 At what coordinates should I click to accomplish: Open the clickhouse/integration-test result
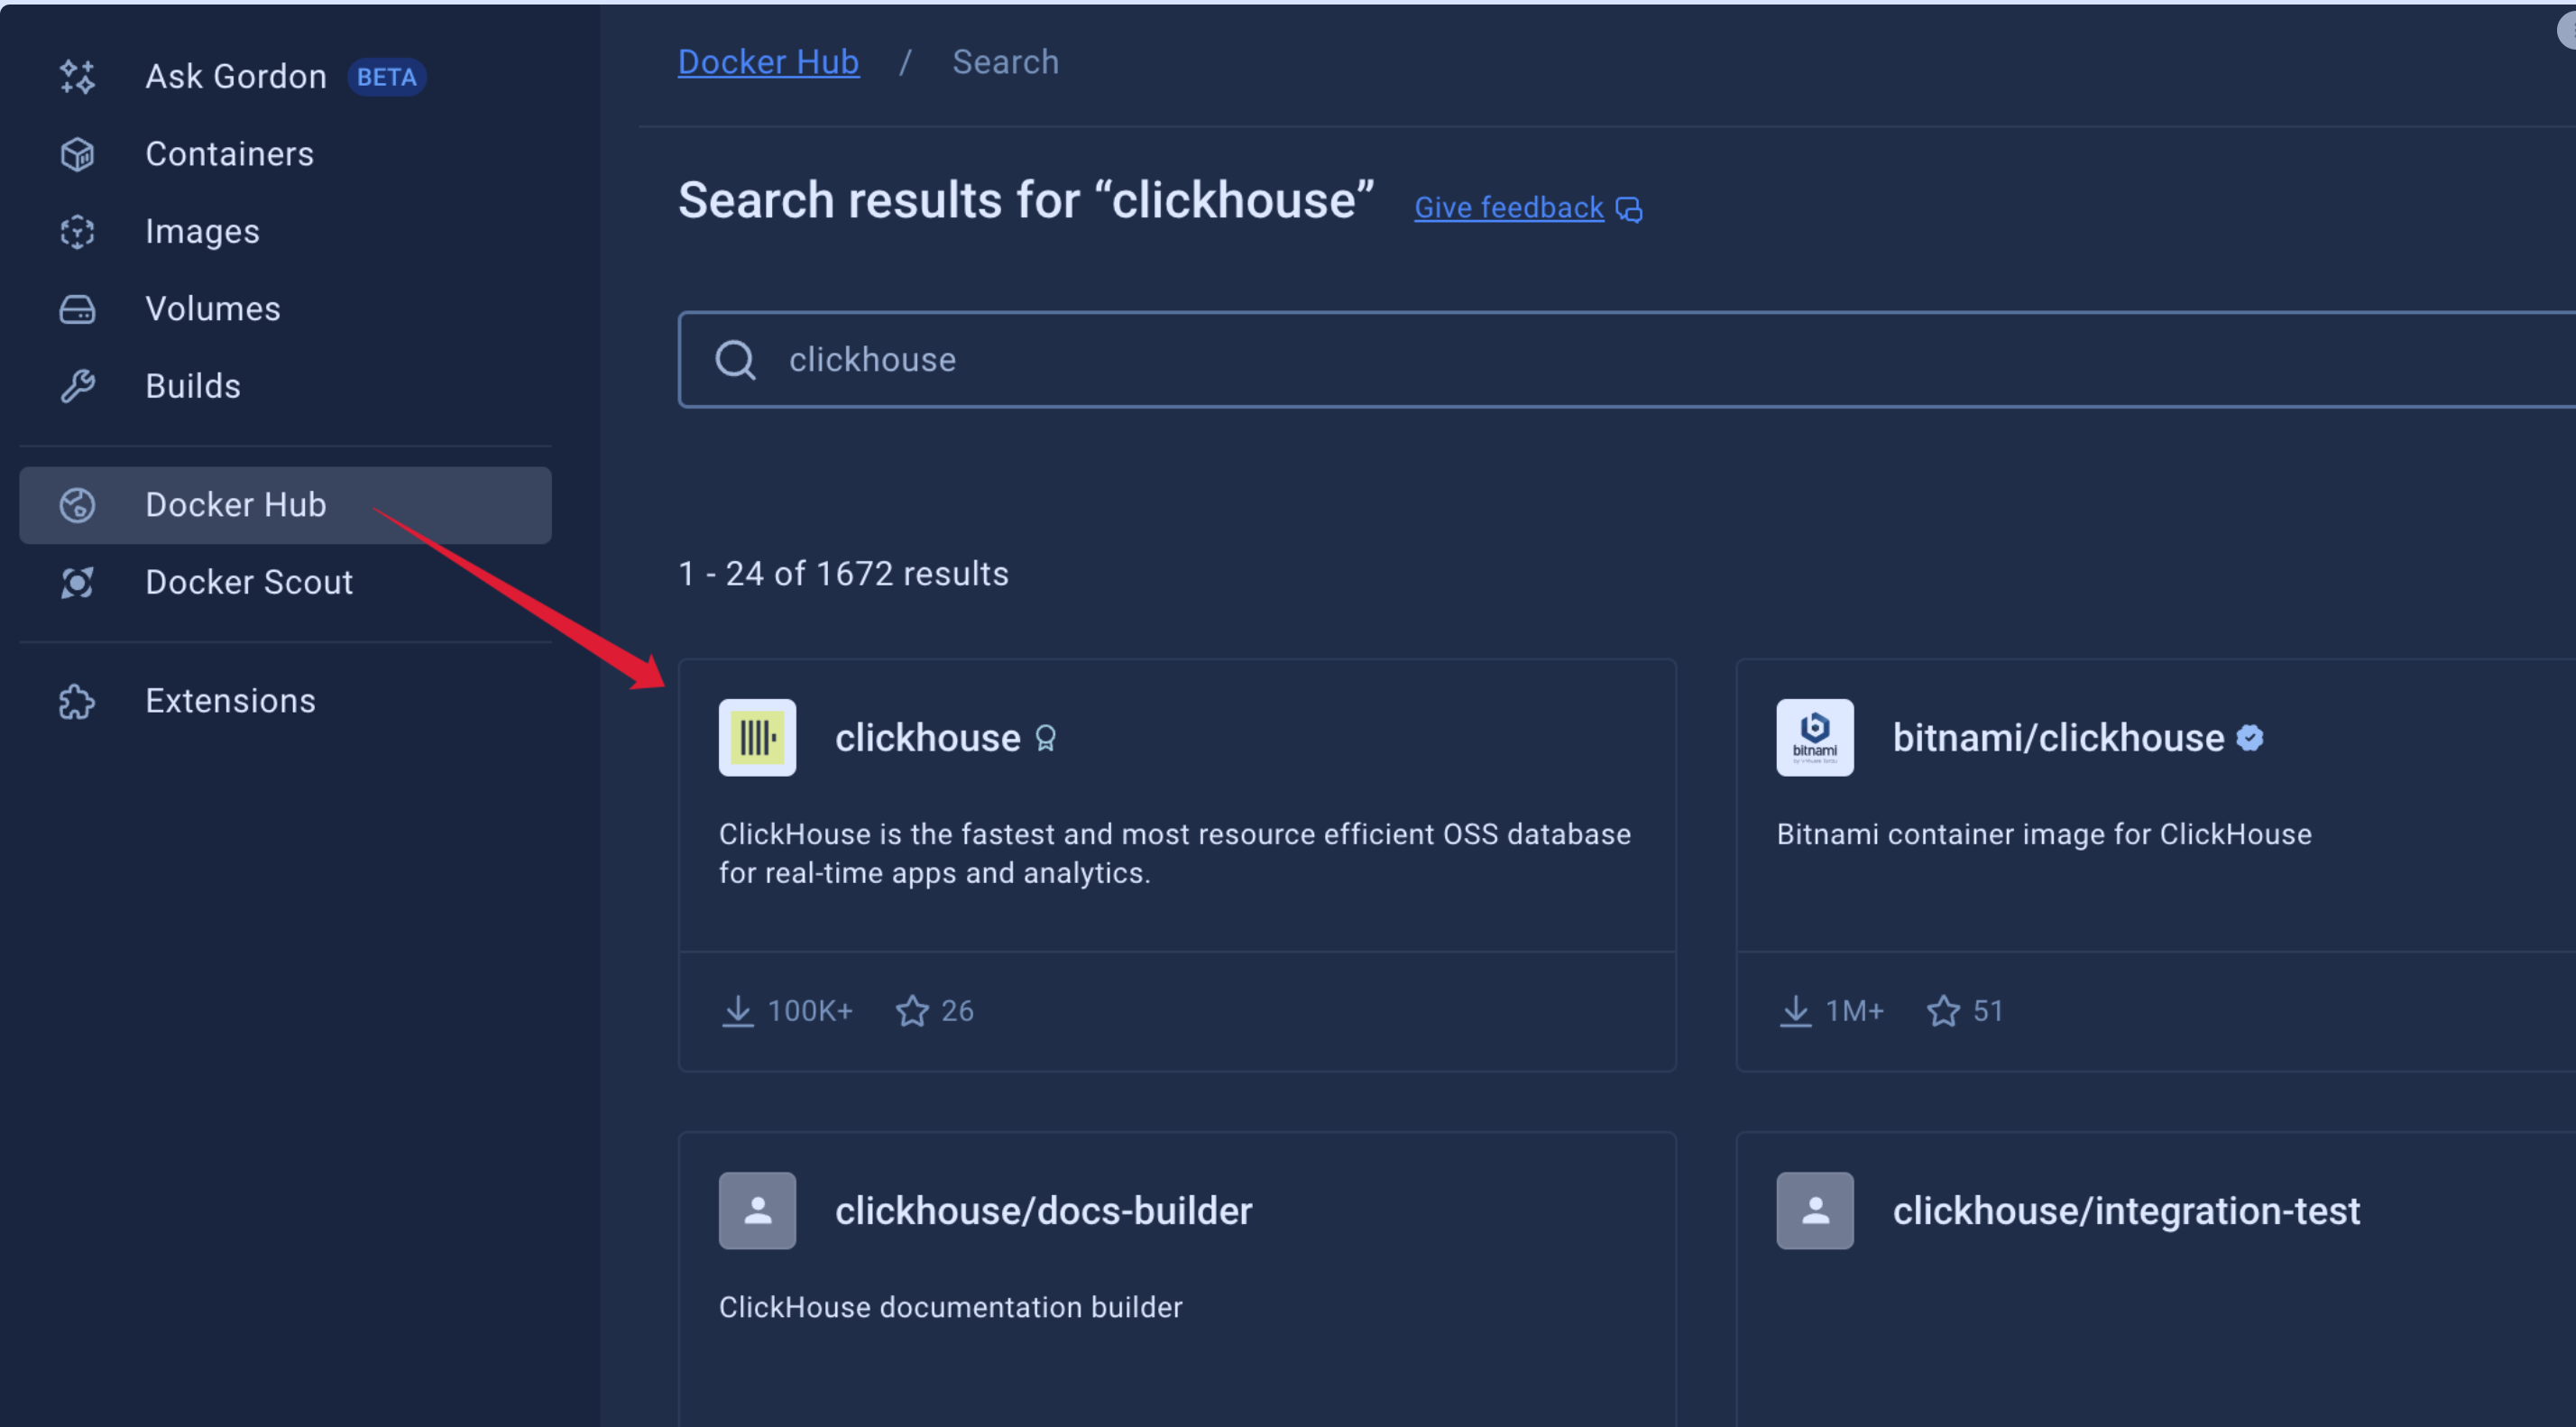tap(2126, 1211)
